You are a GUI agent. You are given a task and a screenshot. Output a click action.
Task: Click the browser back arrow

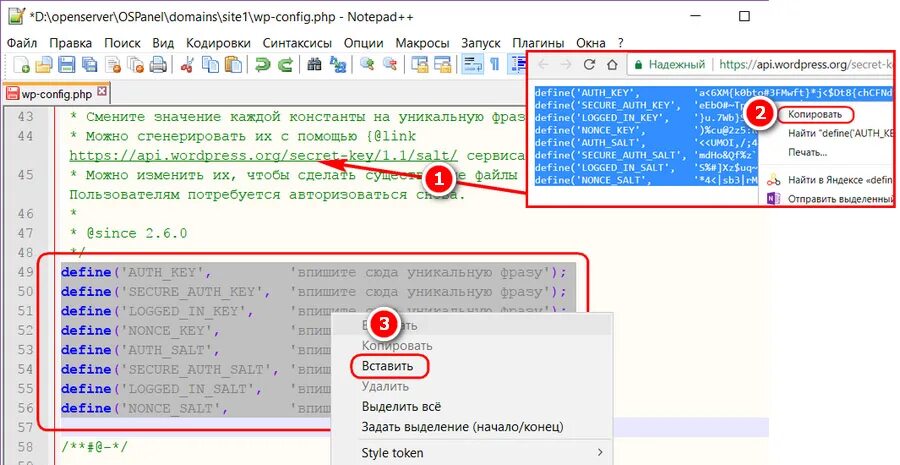543,64
